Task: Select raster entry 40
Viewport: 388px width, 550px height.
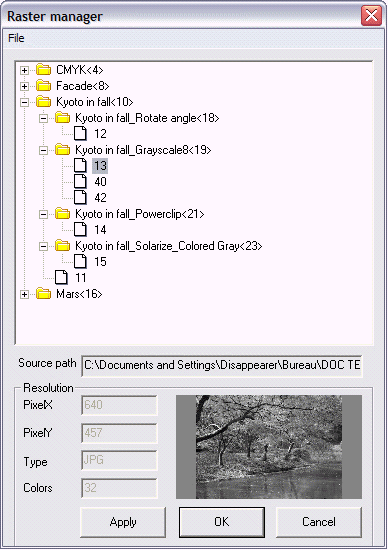Action: pyautogui.click(x=100, y=182)
